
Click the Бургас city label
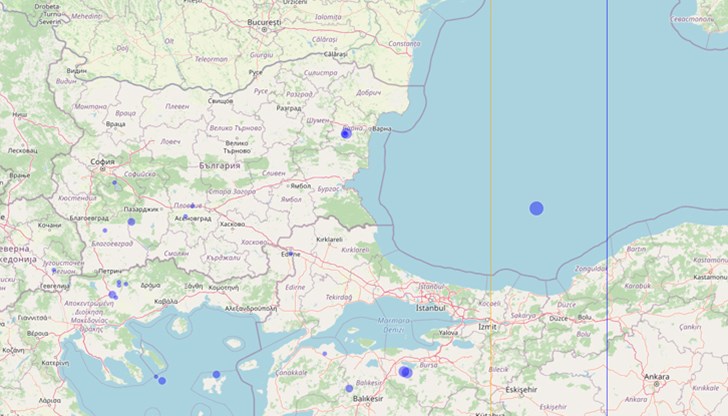[x=327, y=188]
